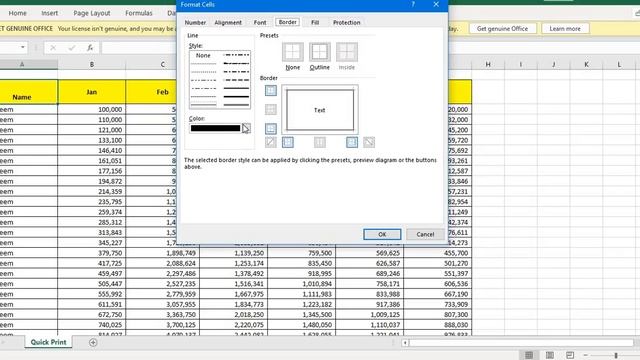Screen dimensions: 640x360
Task: Click the Insert Function fx icon
Action: tap(90, 48)
